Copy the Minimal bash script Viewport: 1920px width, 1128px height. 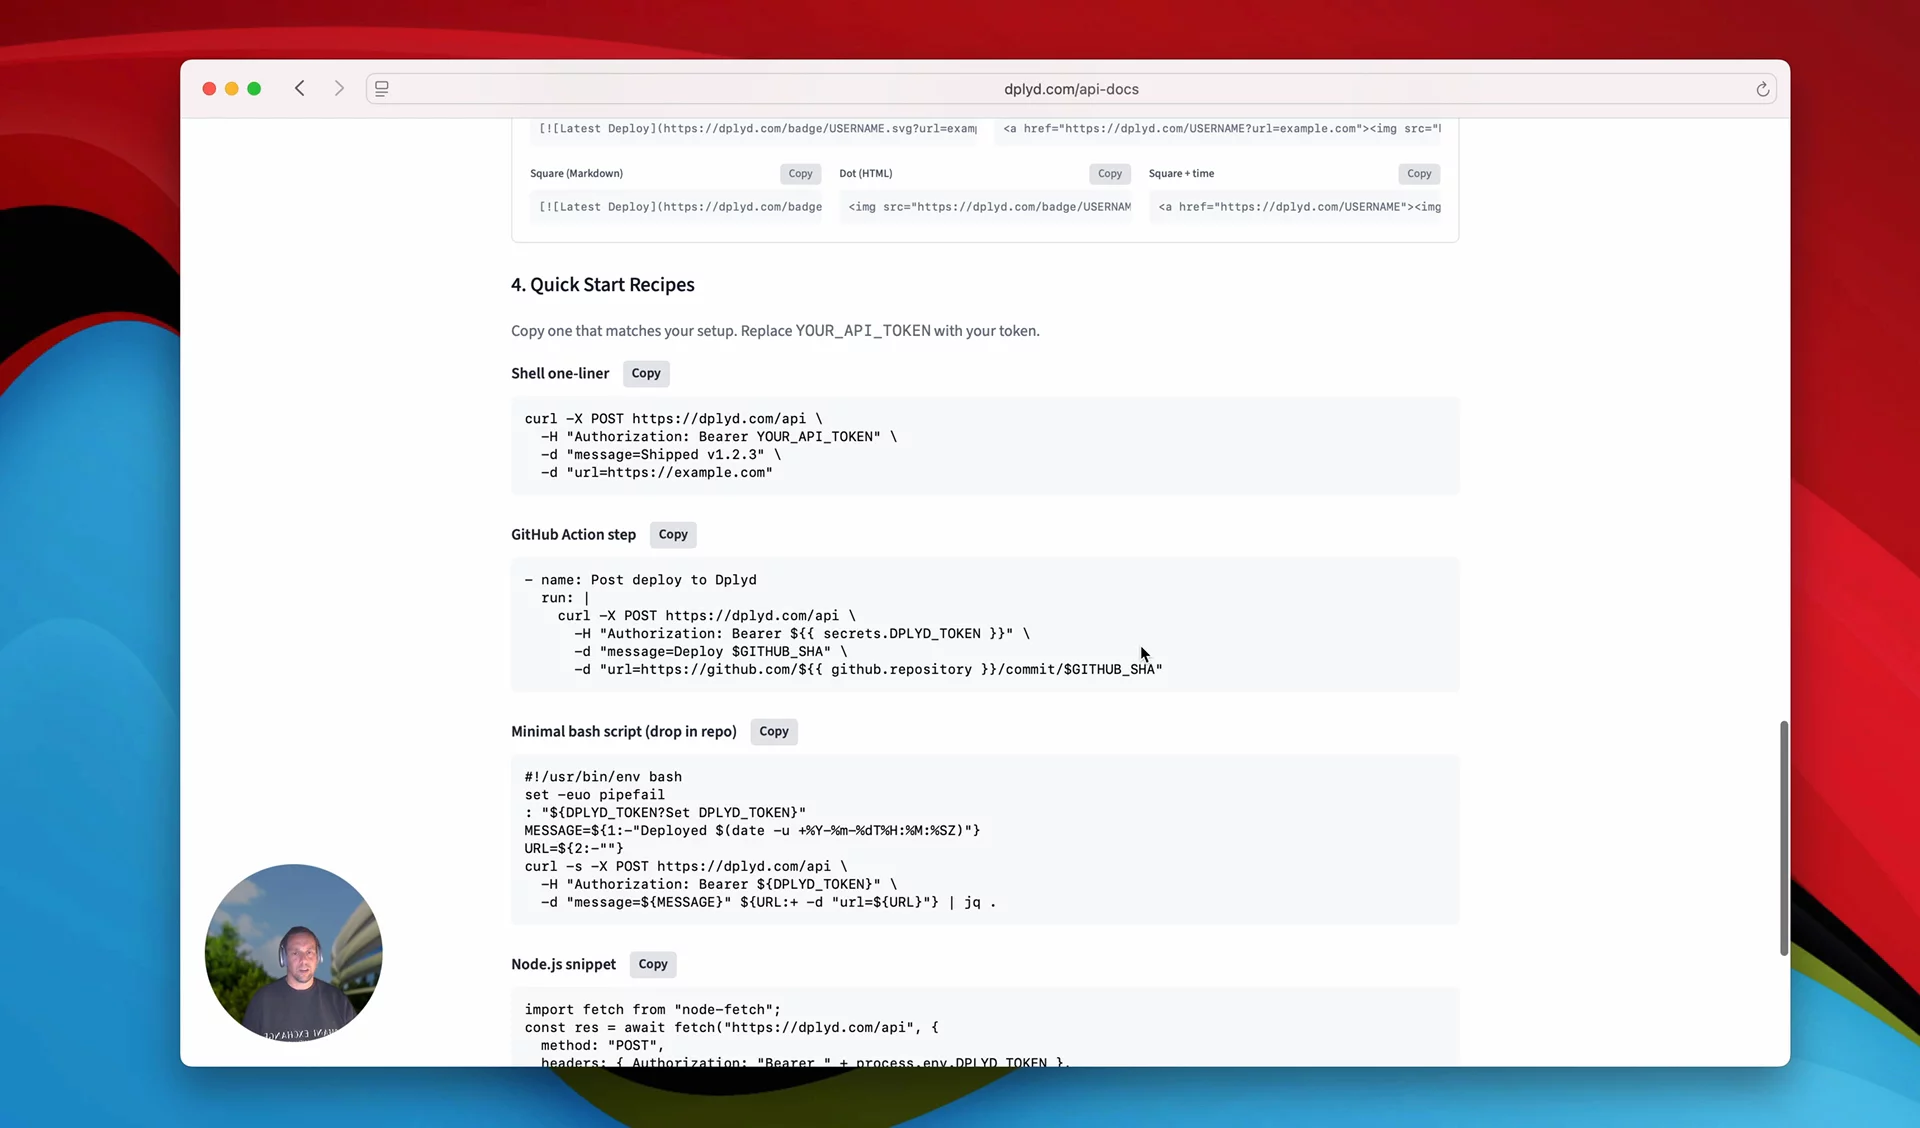coord(773,731)
